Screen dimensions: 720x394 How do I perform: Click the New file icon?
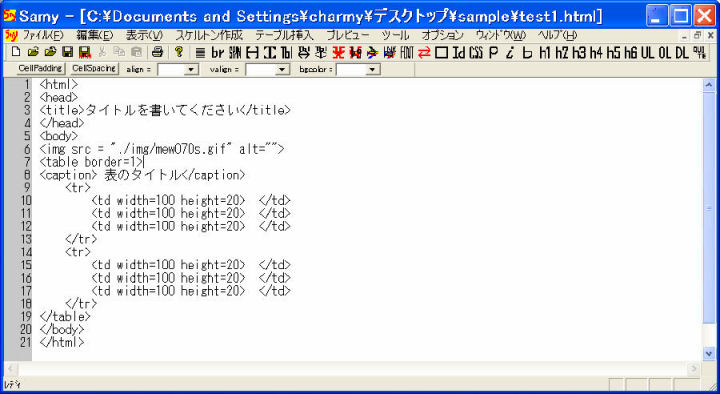(x=16, y=52)
